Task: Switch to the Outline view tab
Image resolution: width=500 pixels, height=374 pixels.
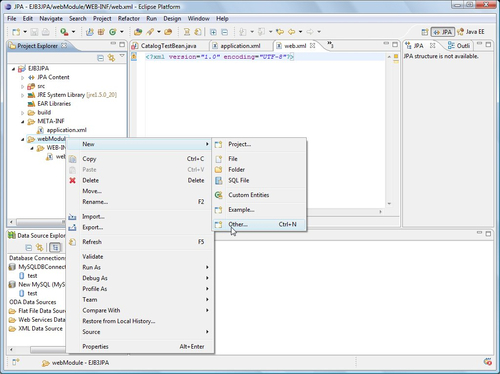Action: [x=459, y=46]
